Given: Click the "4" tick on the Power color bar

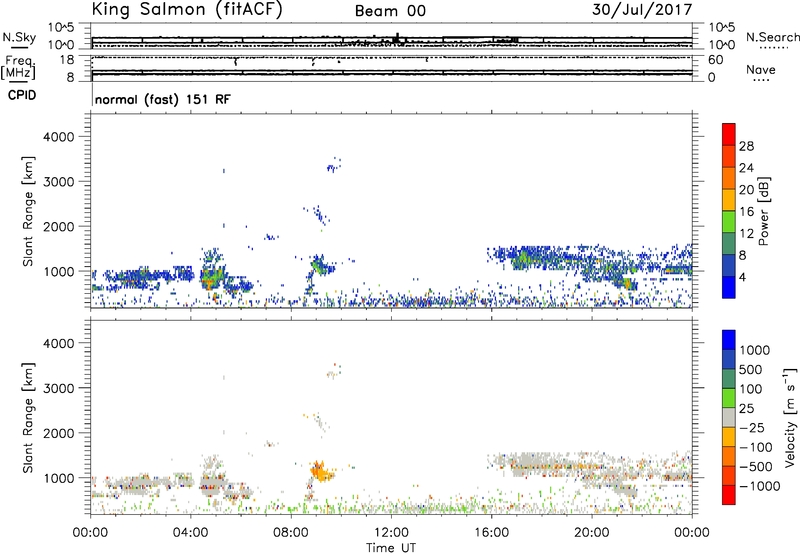Looking at the screenshot, I should [x=743, y=277].
